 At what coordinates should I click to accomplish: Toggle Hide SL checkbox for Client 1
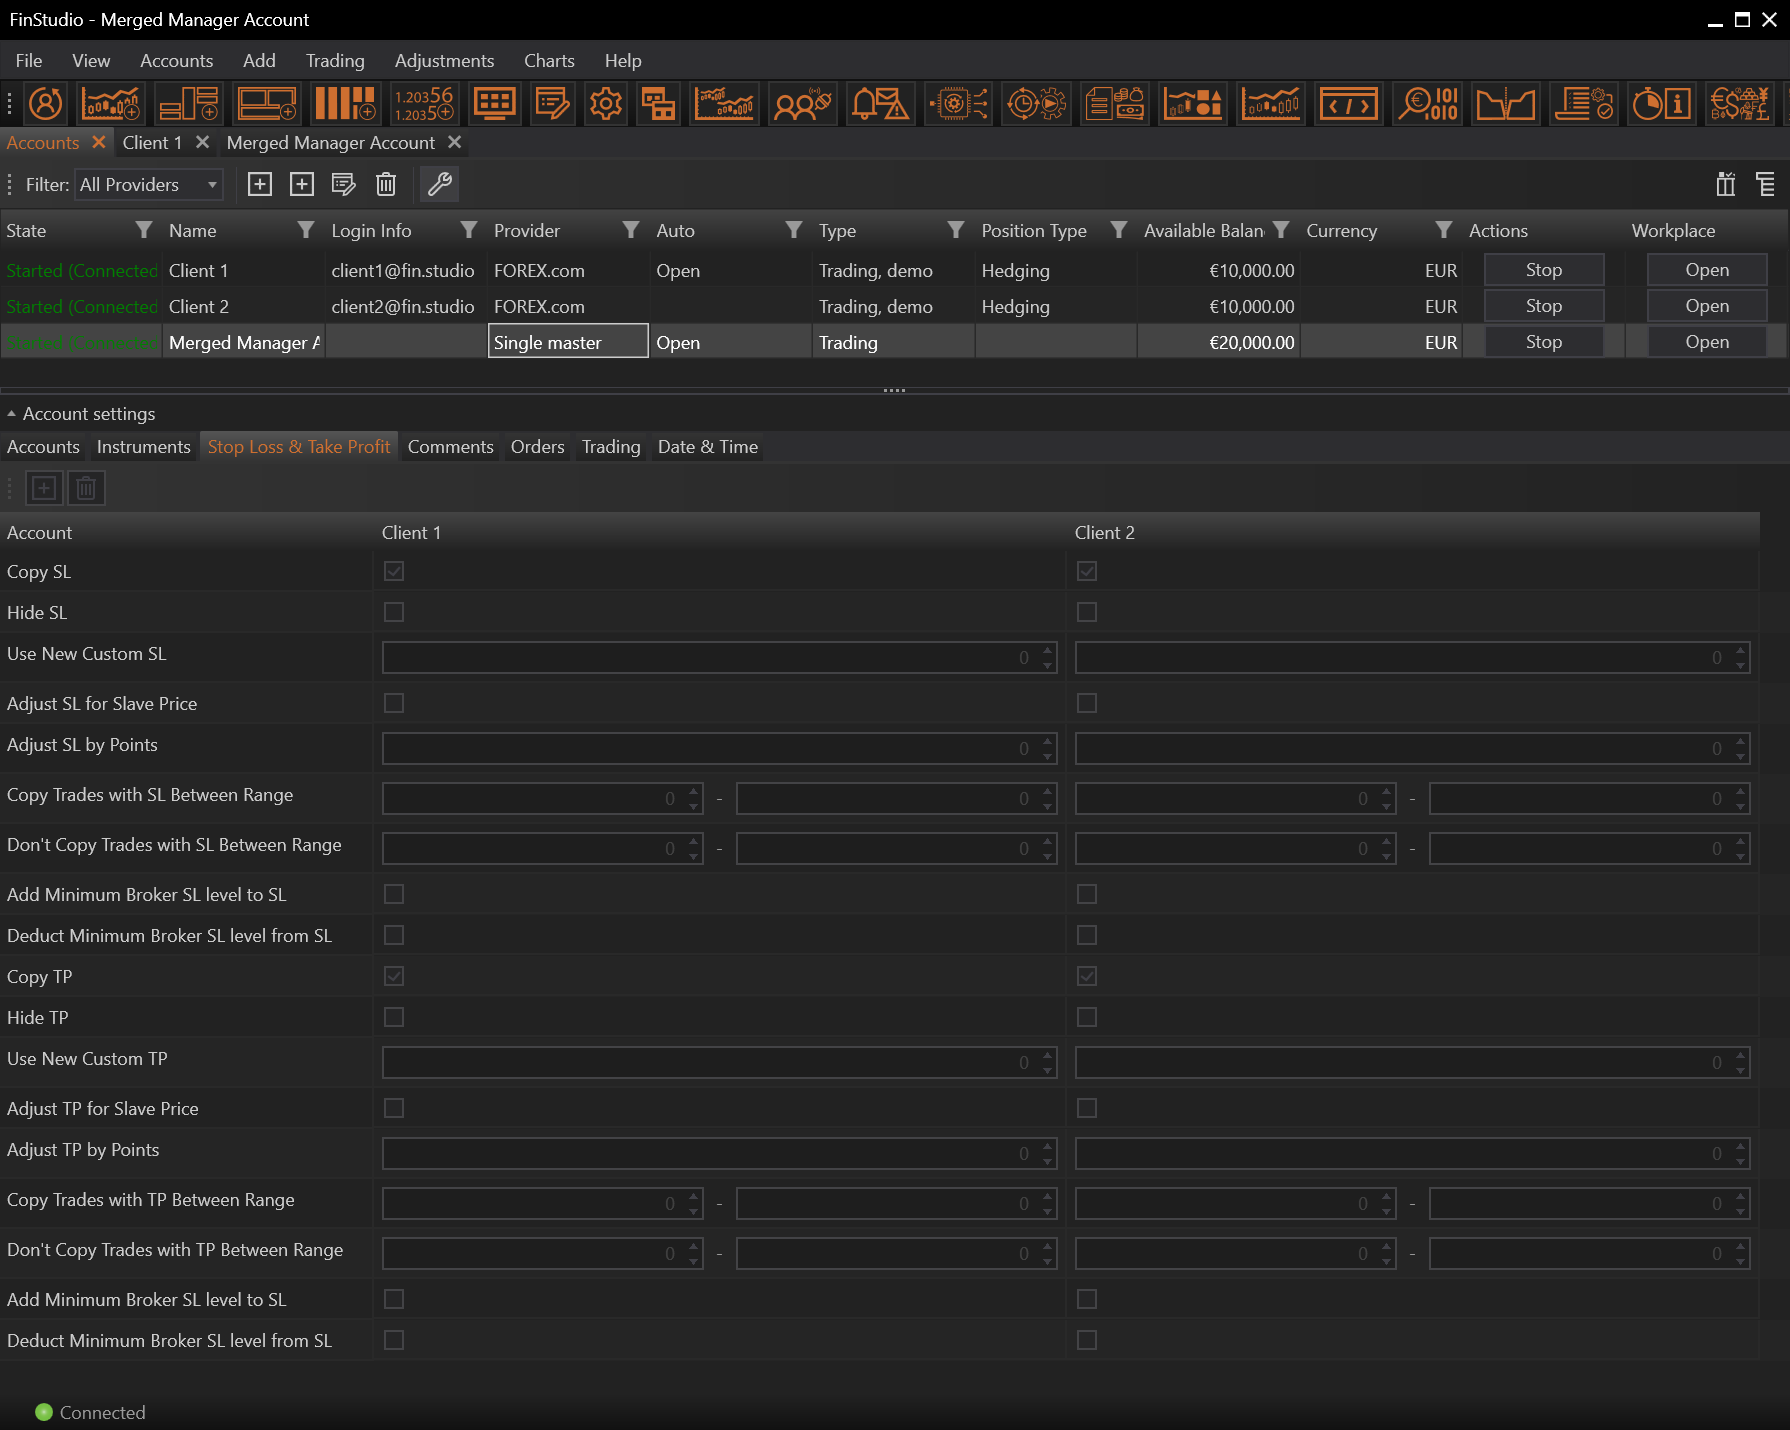(x=394, y=612)
